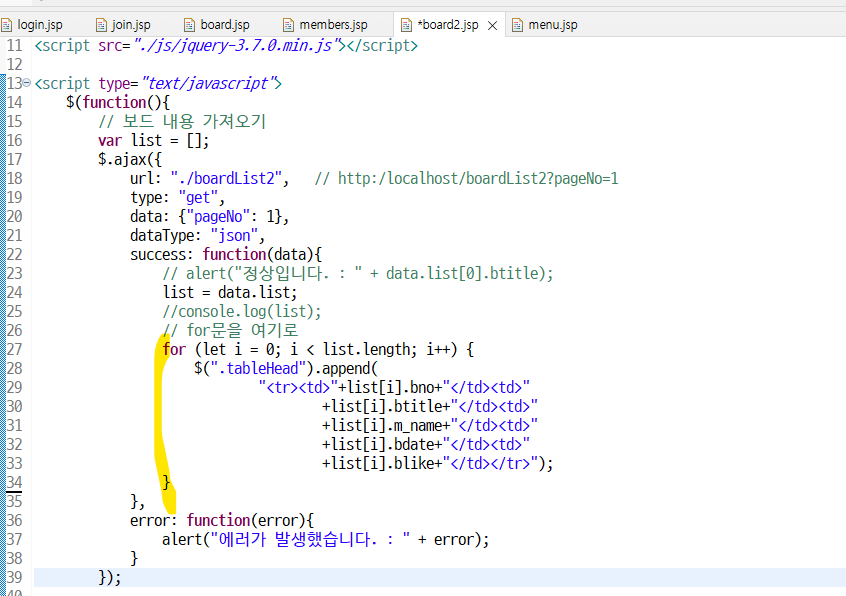Viewport: 846px width, 596px height.
Task: Click the 'pageNo' data key
Action: point(218,217)
